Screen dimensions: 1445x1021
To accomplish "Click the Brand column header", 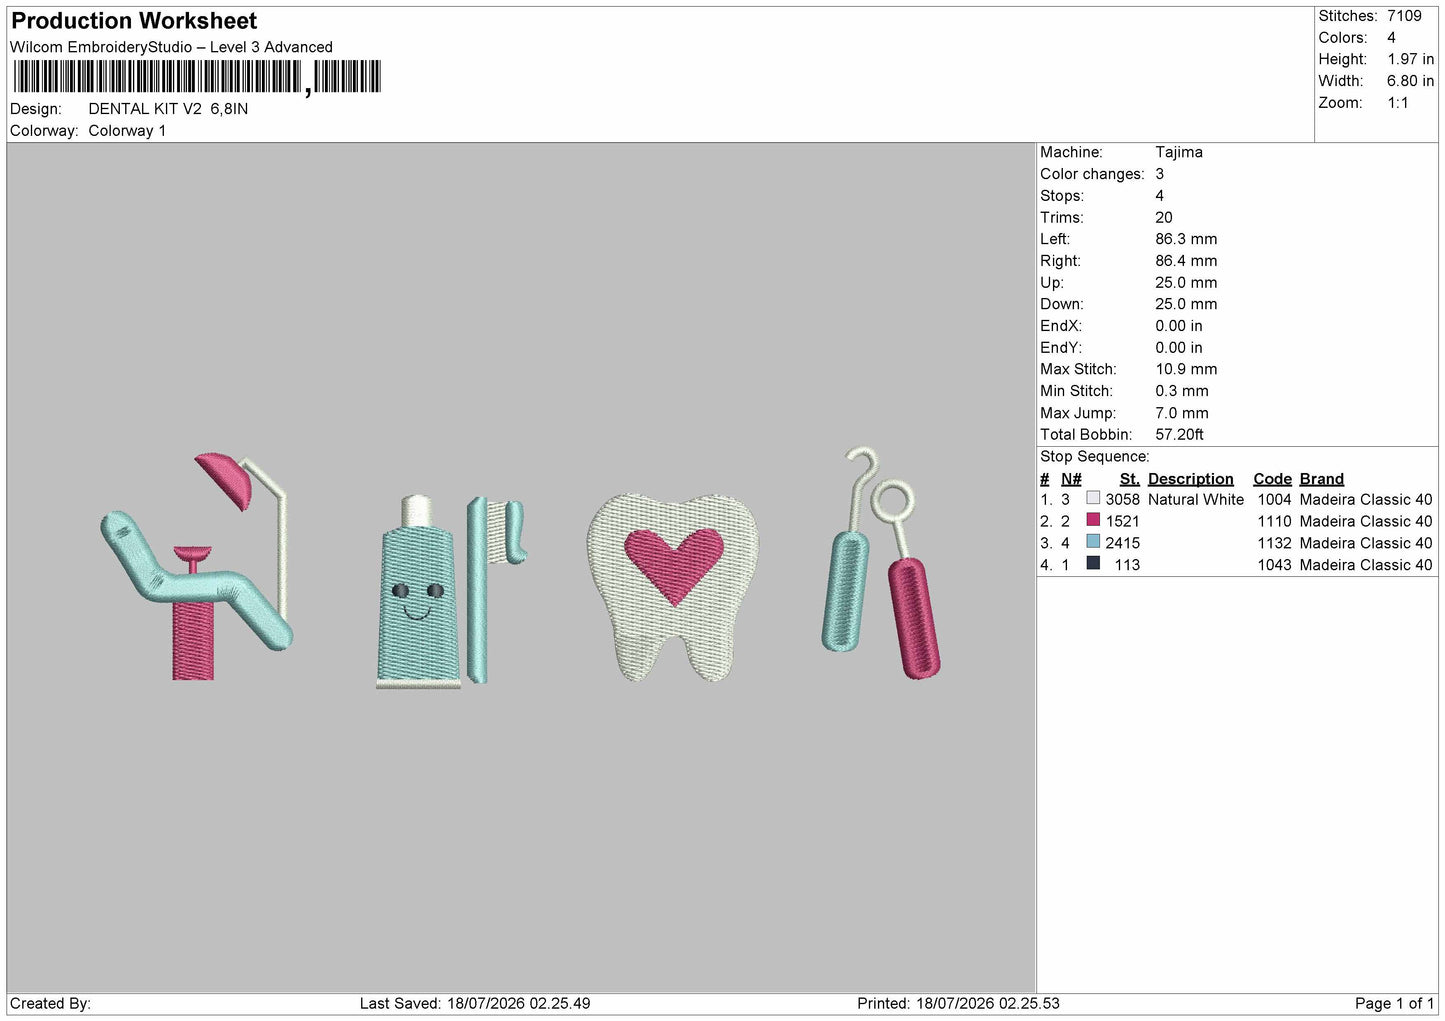I will pos(1322,479).
